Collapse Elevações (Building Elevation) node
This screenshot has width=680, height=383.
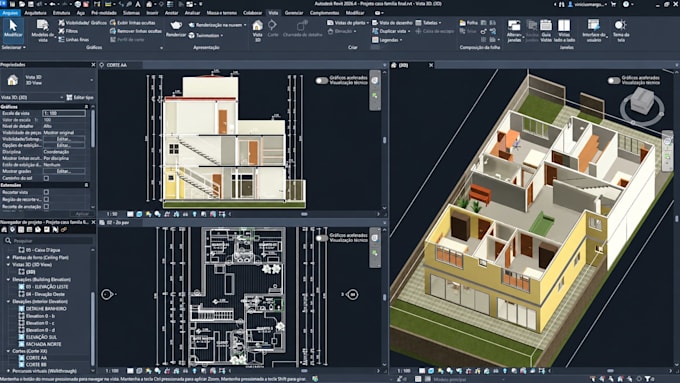pos(8,280)
